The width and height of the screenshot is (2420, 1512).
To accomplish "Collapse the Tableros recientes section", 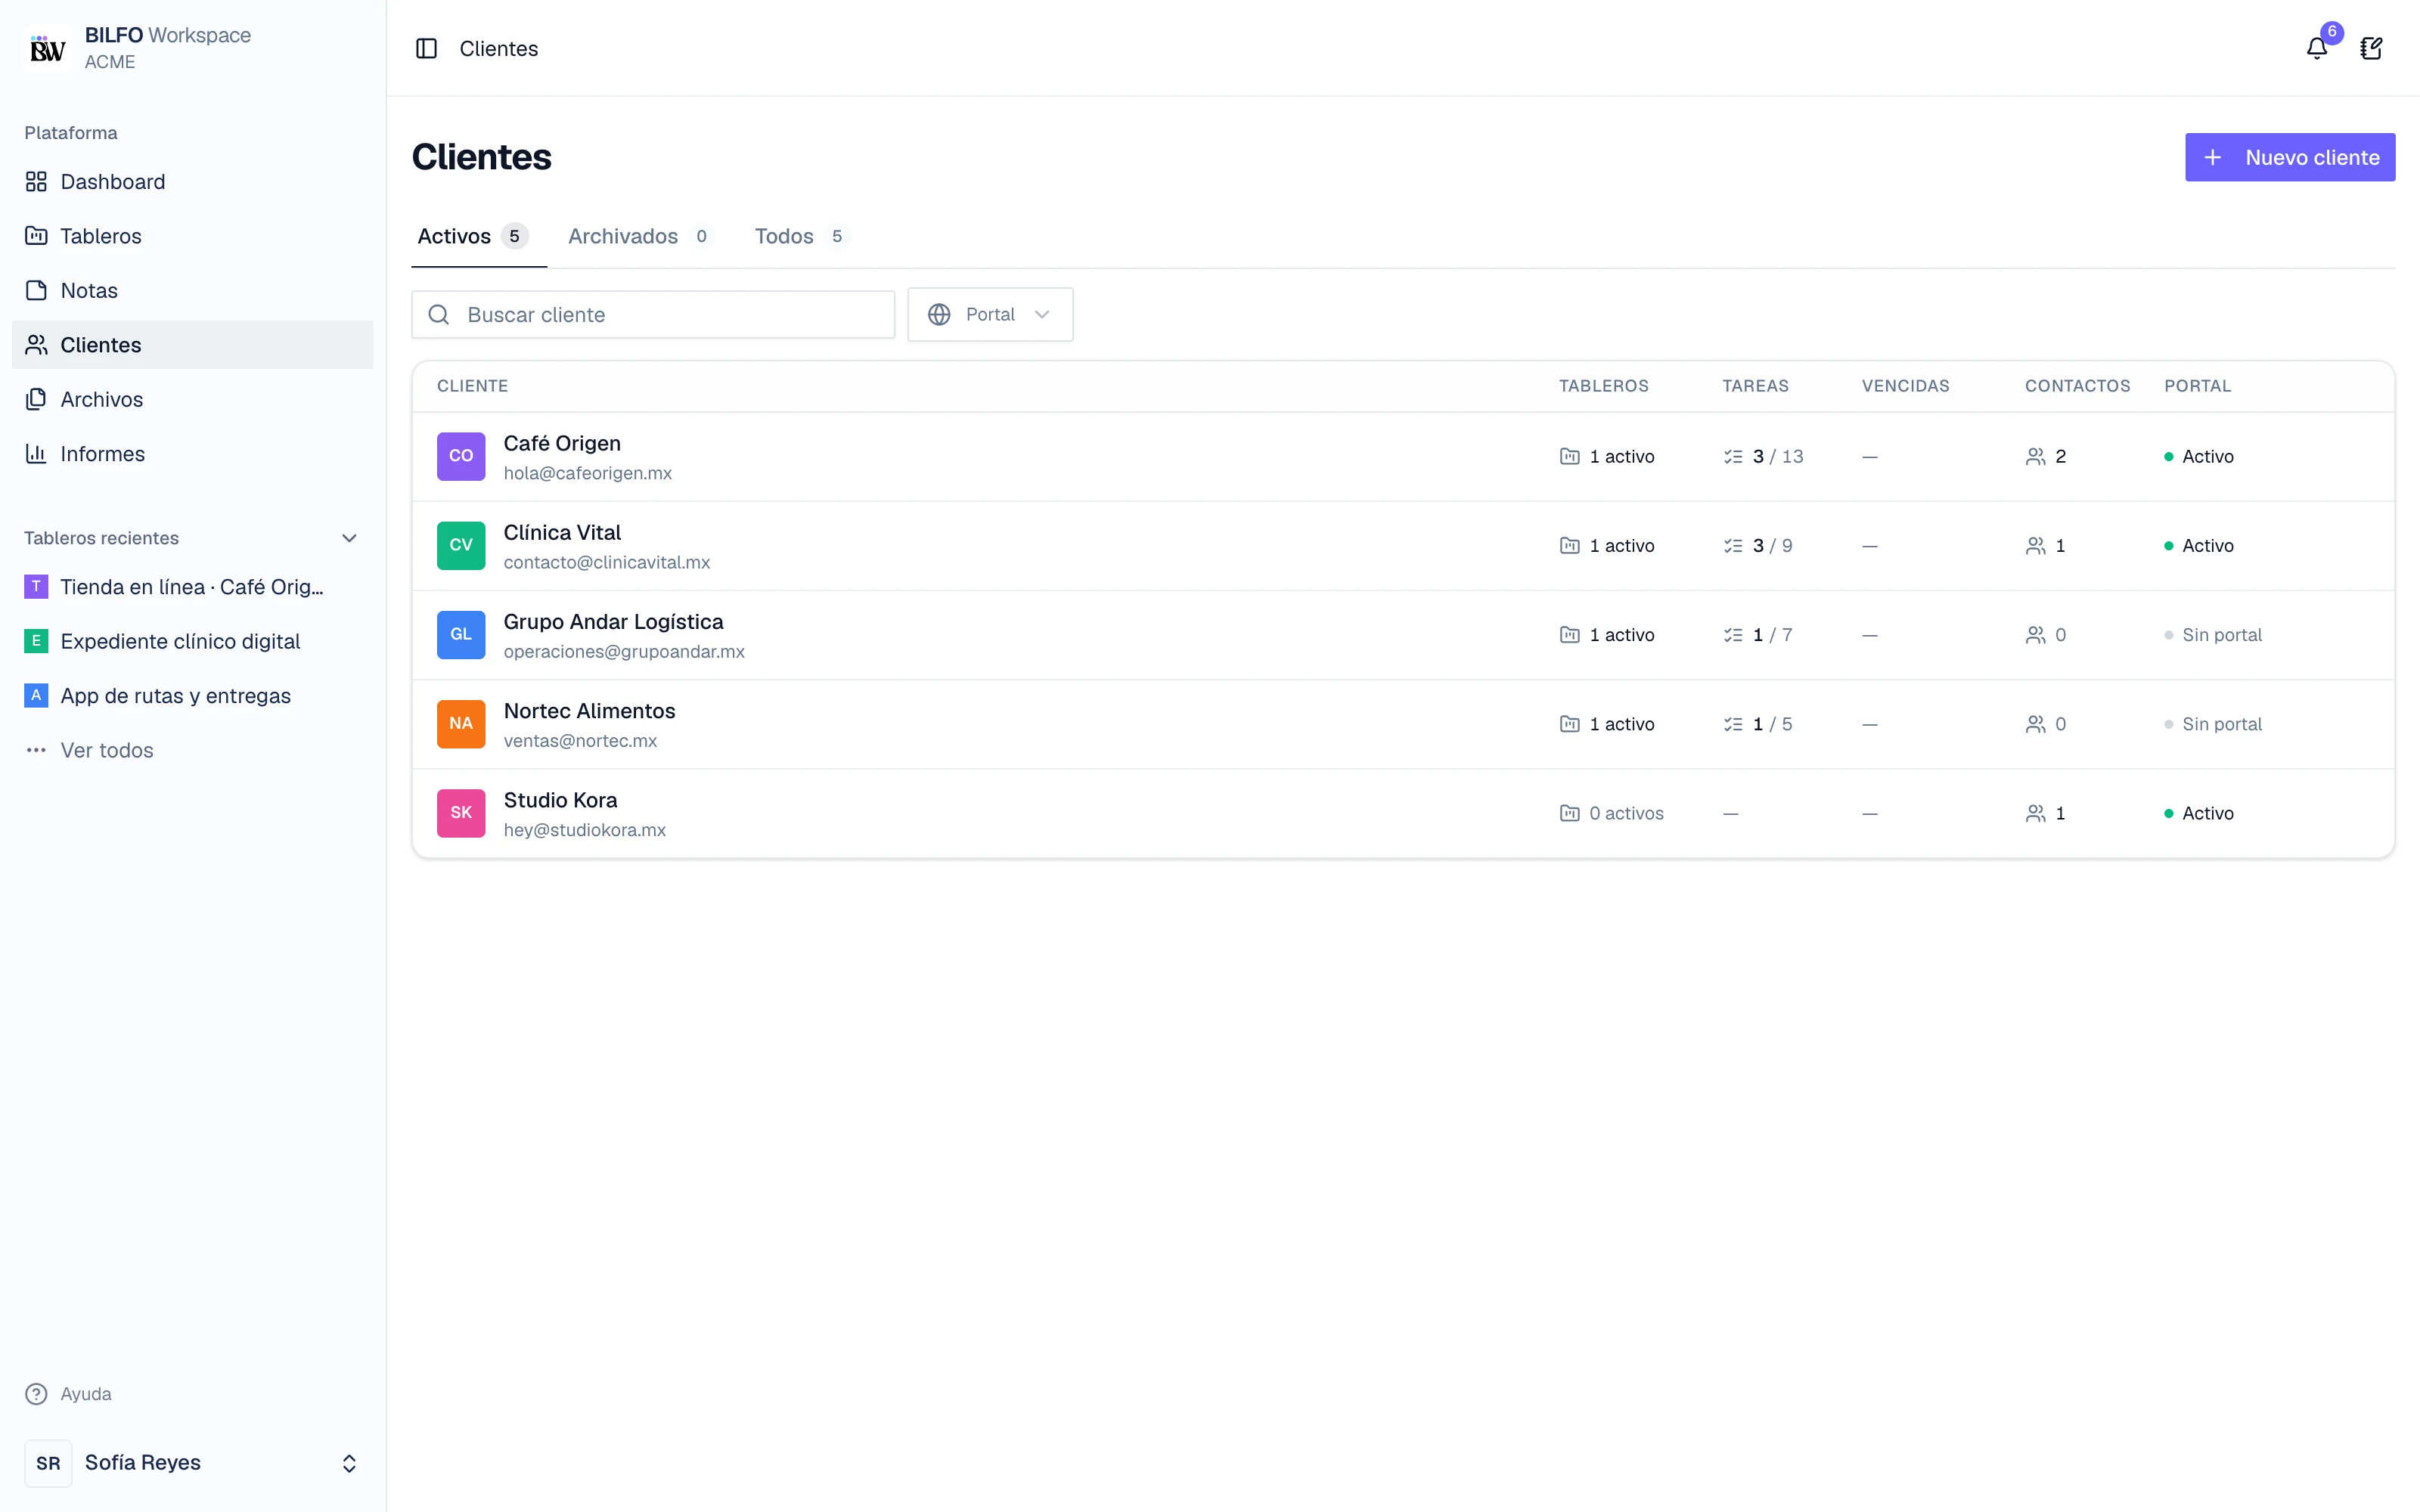I will click(x=349, y=538).
